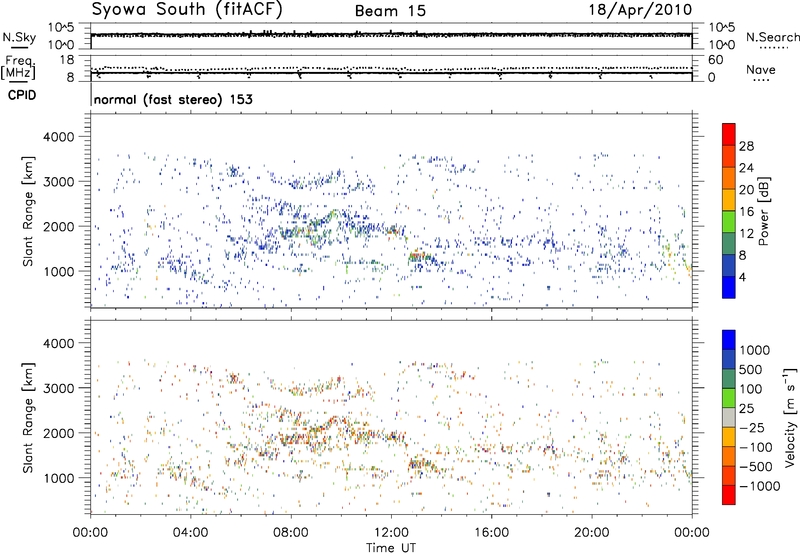Click the '-1000' velocity colorbar label
The height and width of the screenshot is (554, 800).
click(760, 486)
